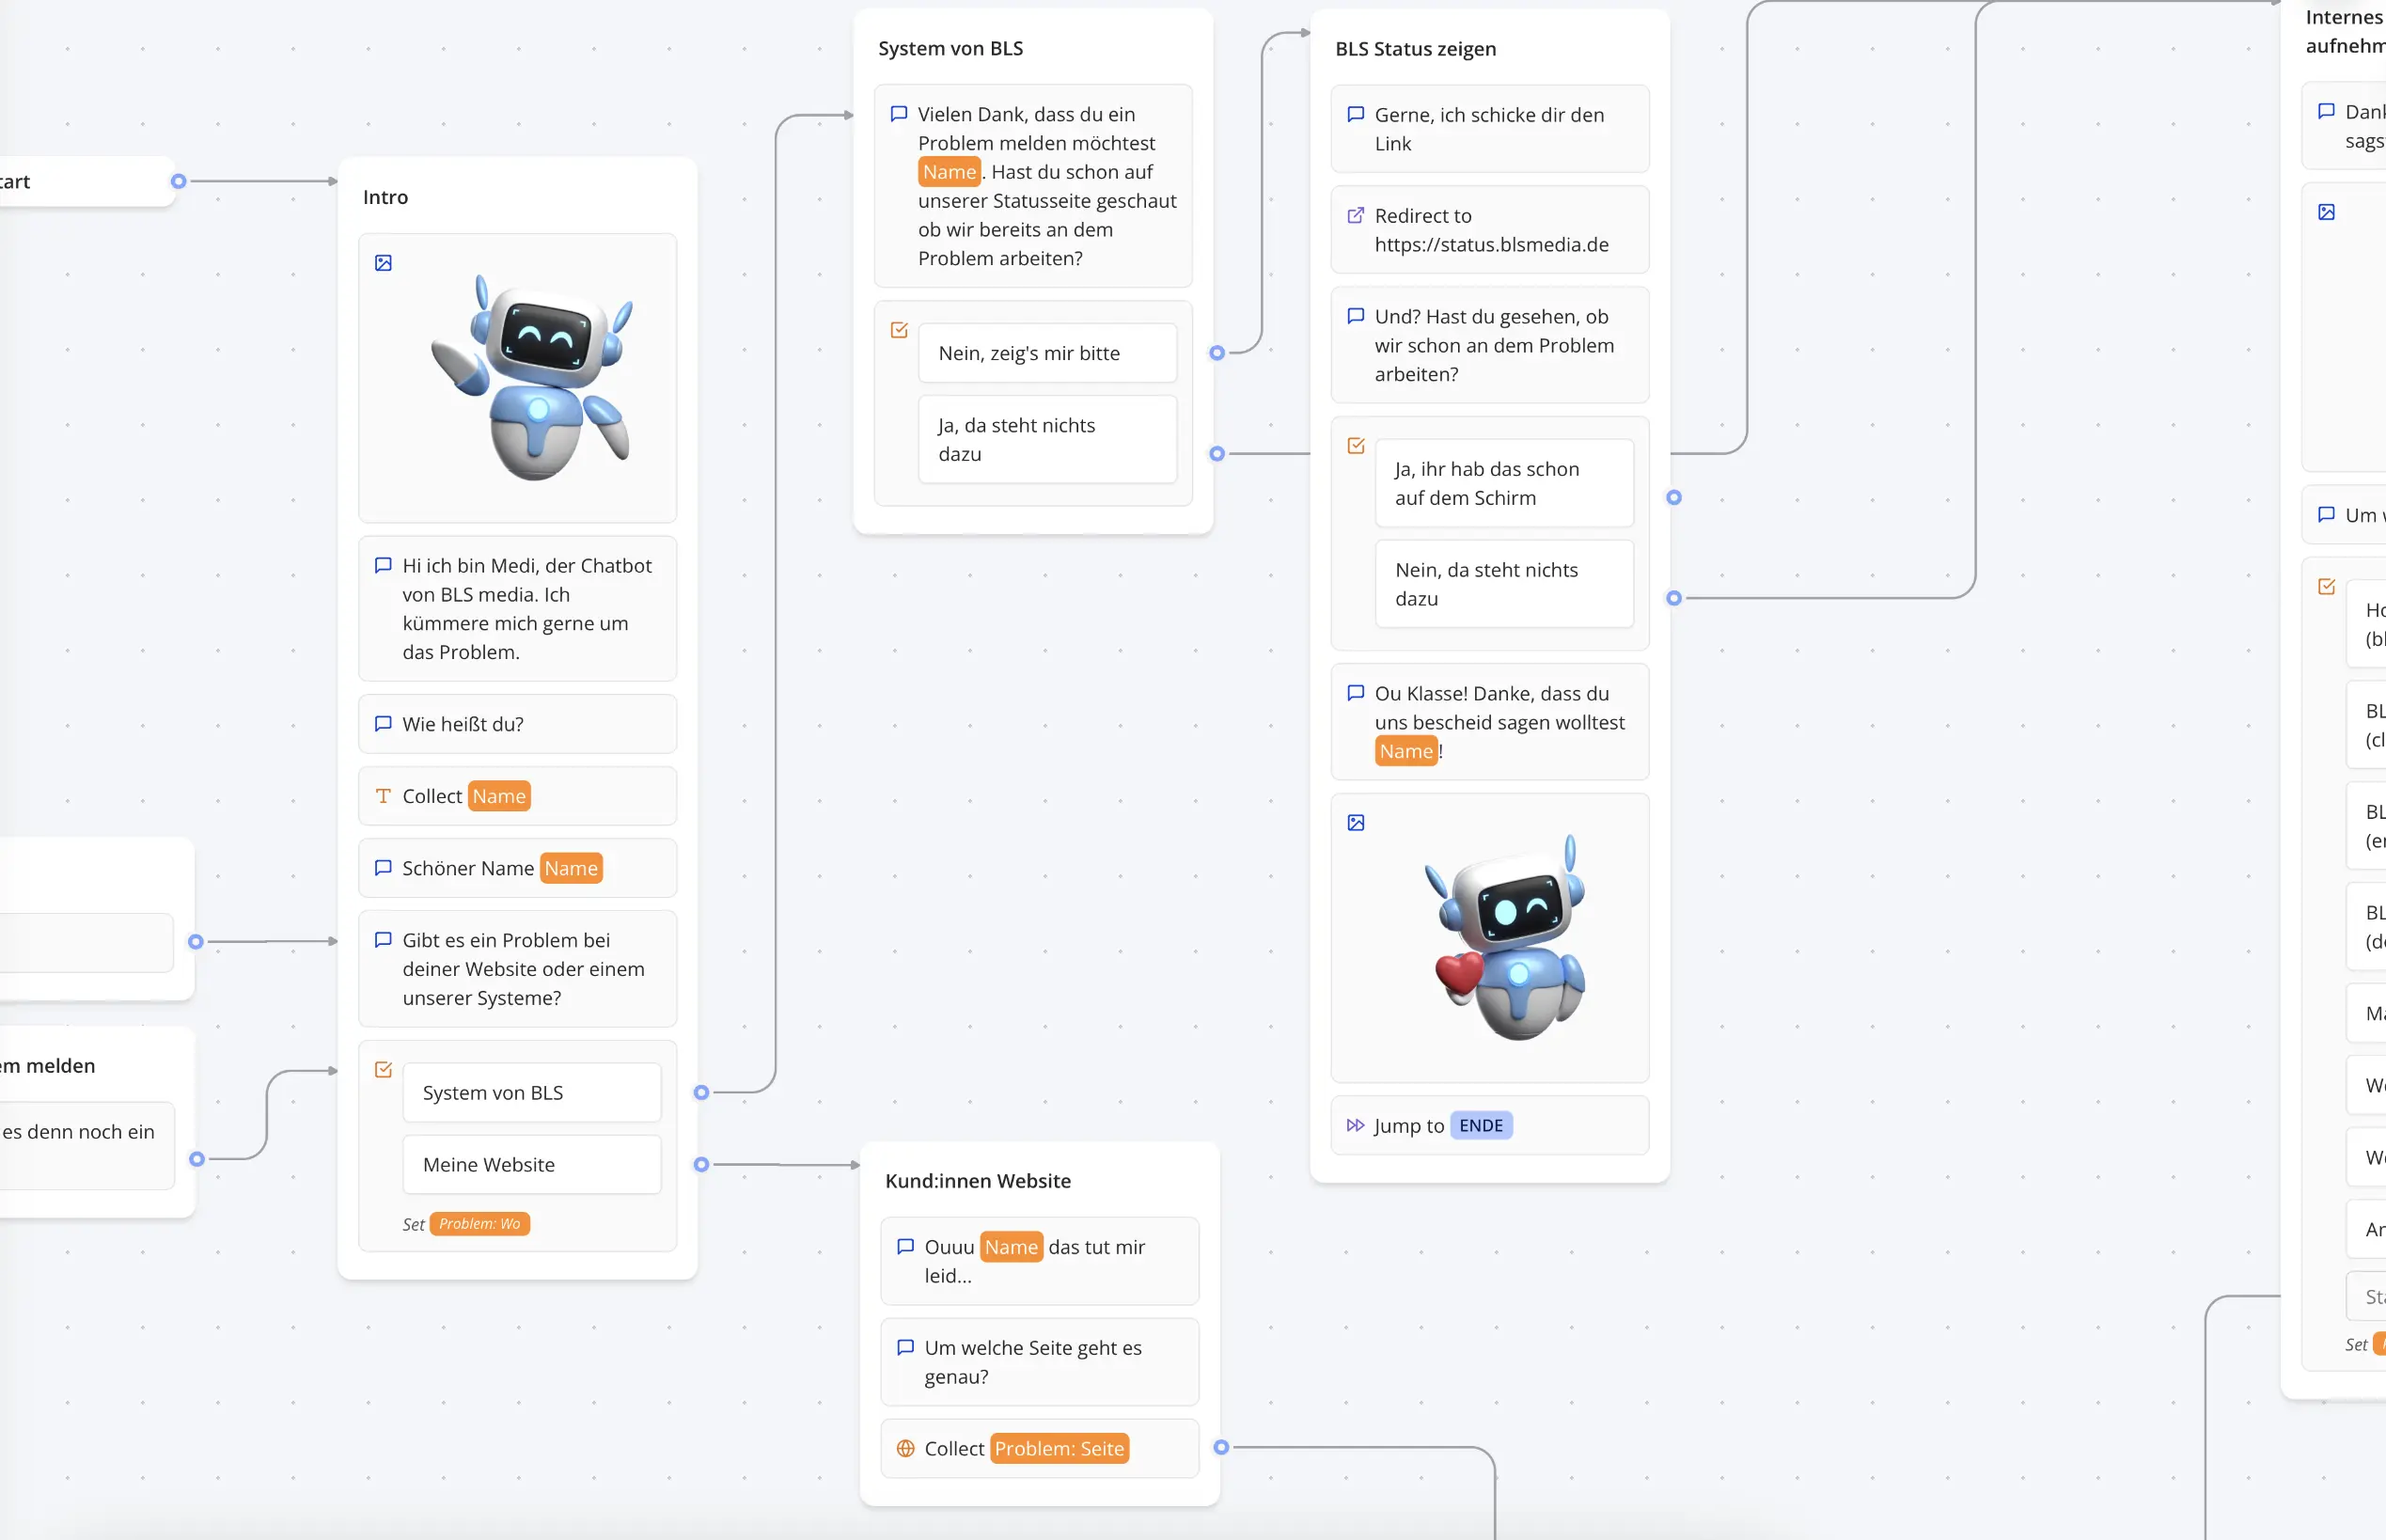Click the "Problem: Wo" set token
The image size is (2386, 1540).
point(479,1223)
